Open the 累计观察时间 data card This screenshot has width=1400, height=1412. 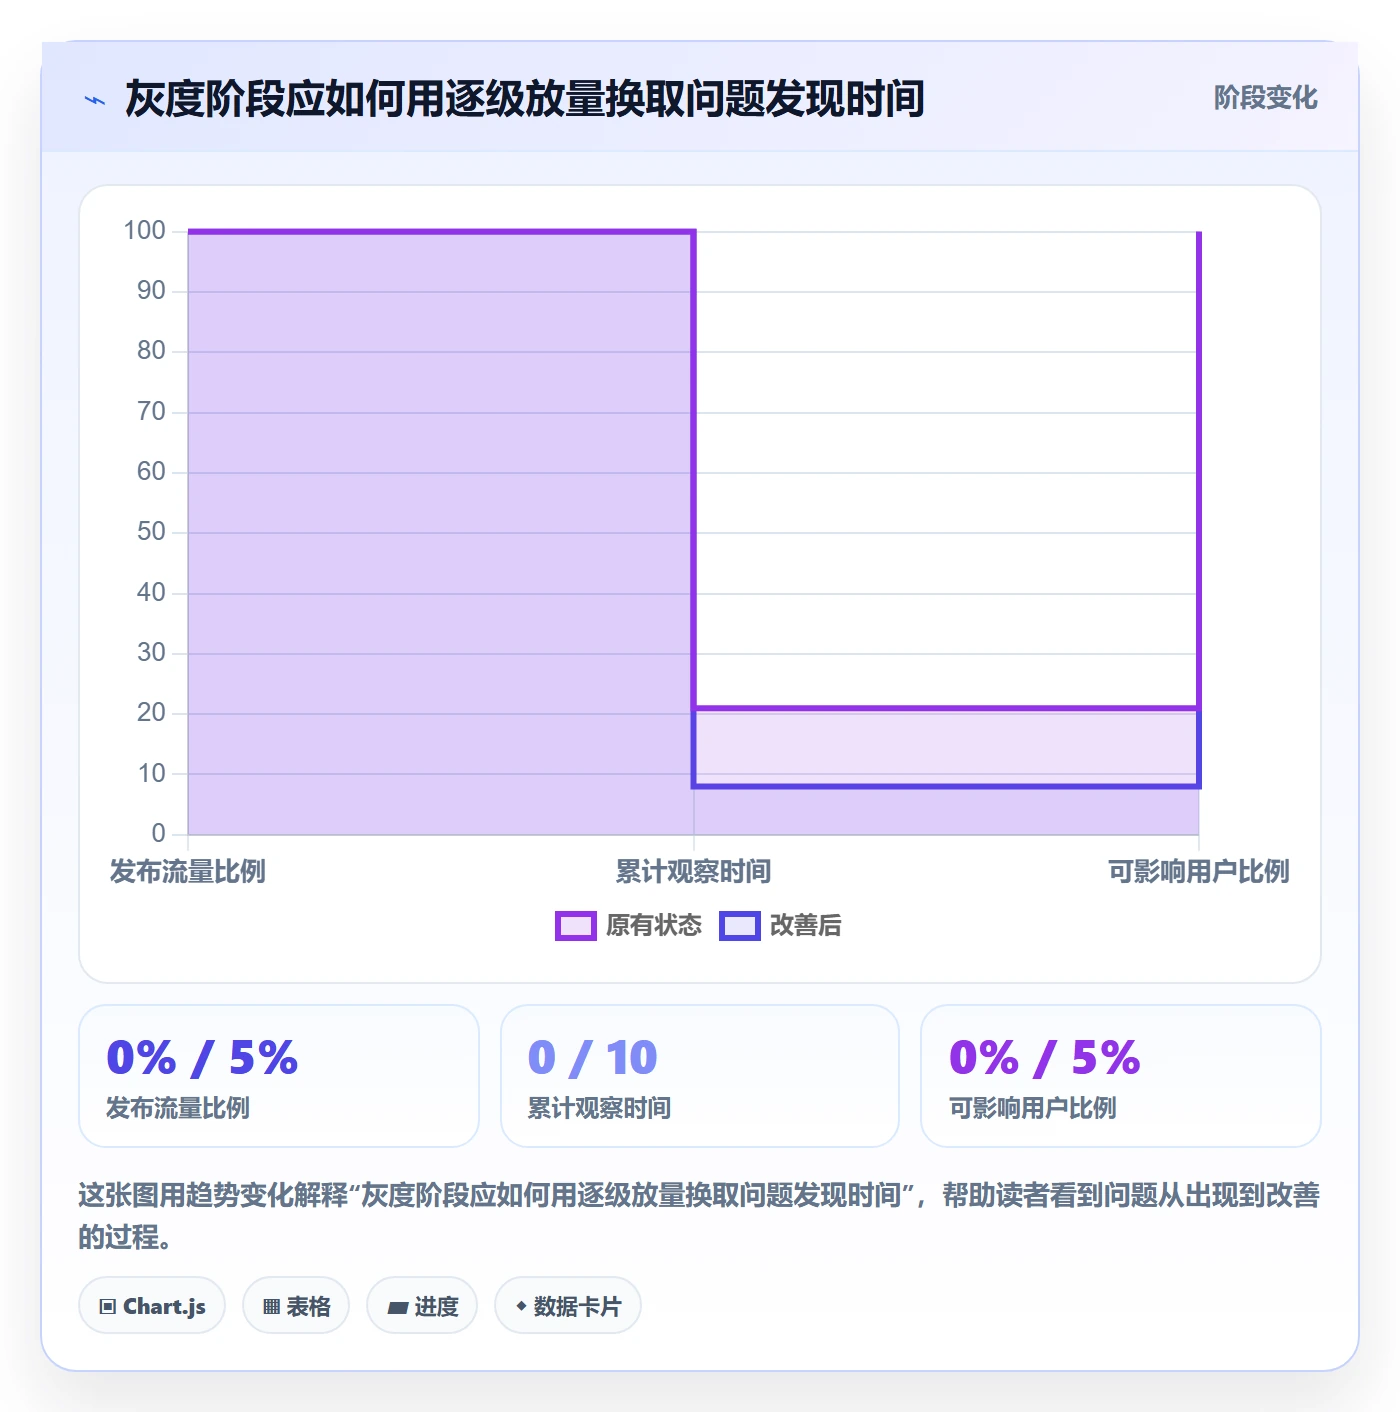[x=700, y=1076]
